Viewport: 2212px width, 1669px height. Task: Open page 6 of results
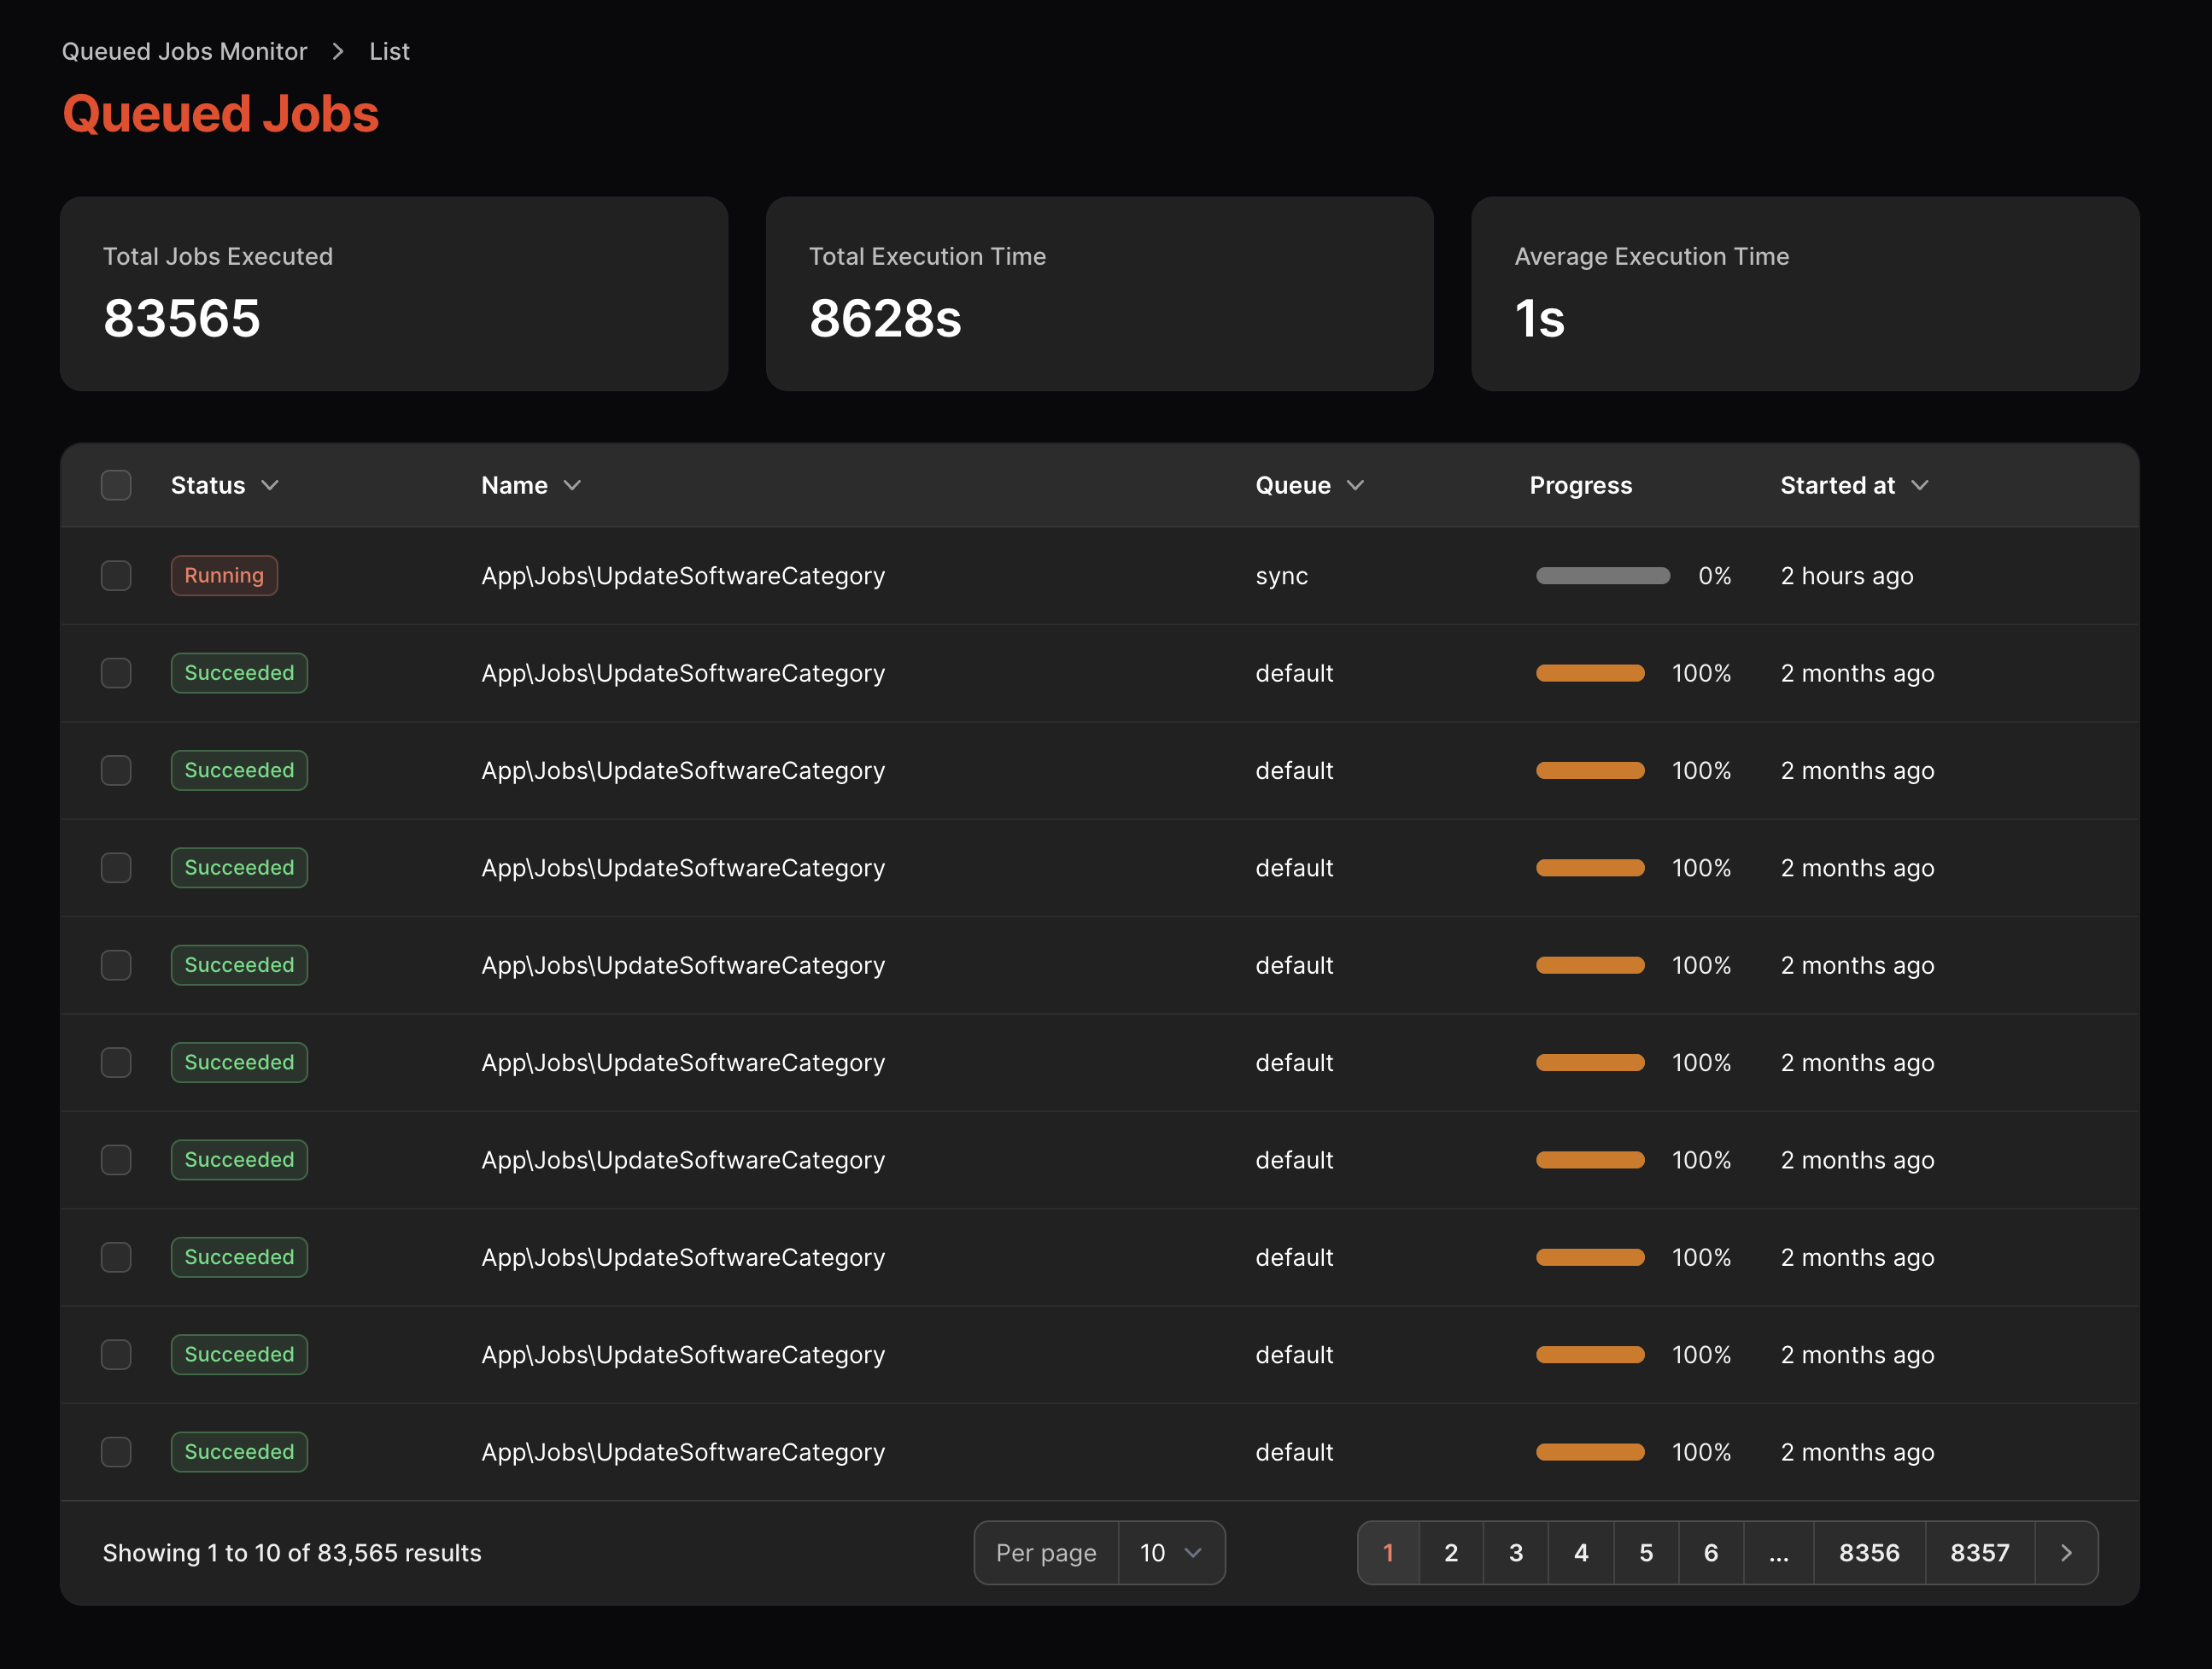[x=1711, y=1552]
